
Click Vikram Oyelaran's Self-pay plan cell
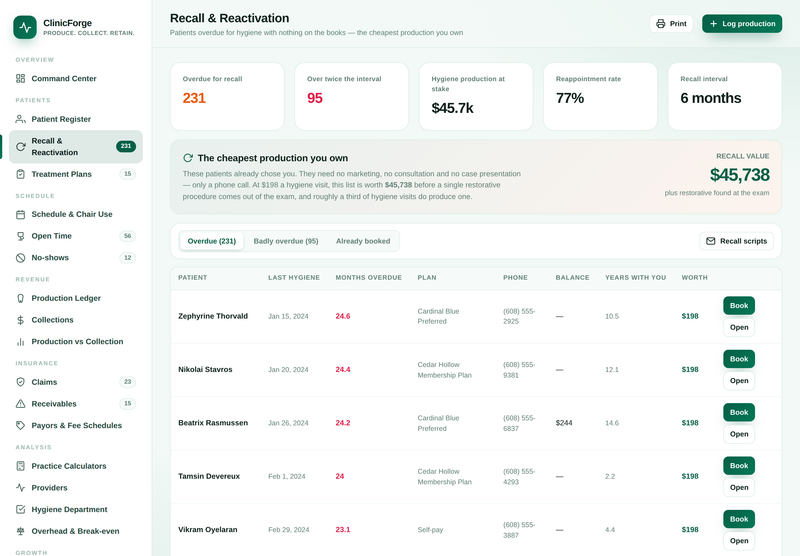tap(430, 530)
